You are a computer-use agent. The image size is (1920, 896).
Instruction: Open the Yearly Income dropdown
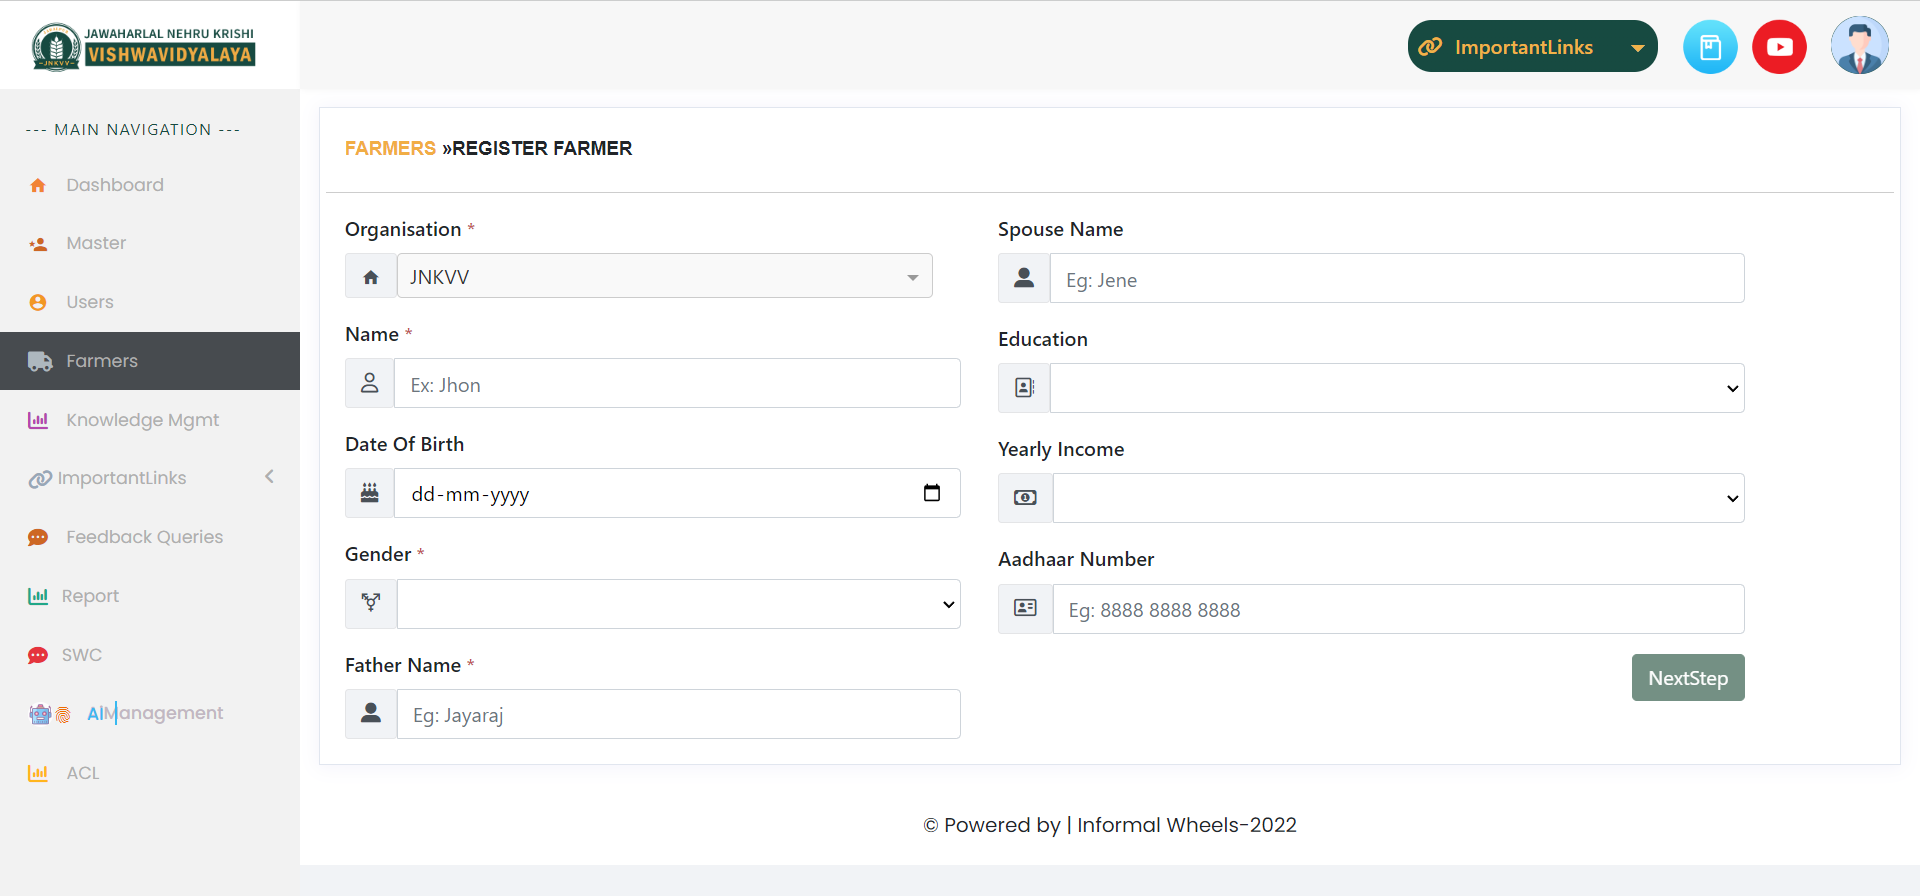click(x=1398, y=498)
